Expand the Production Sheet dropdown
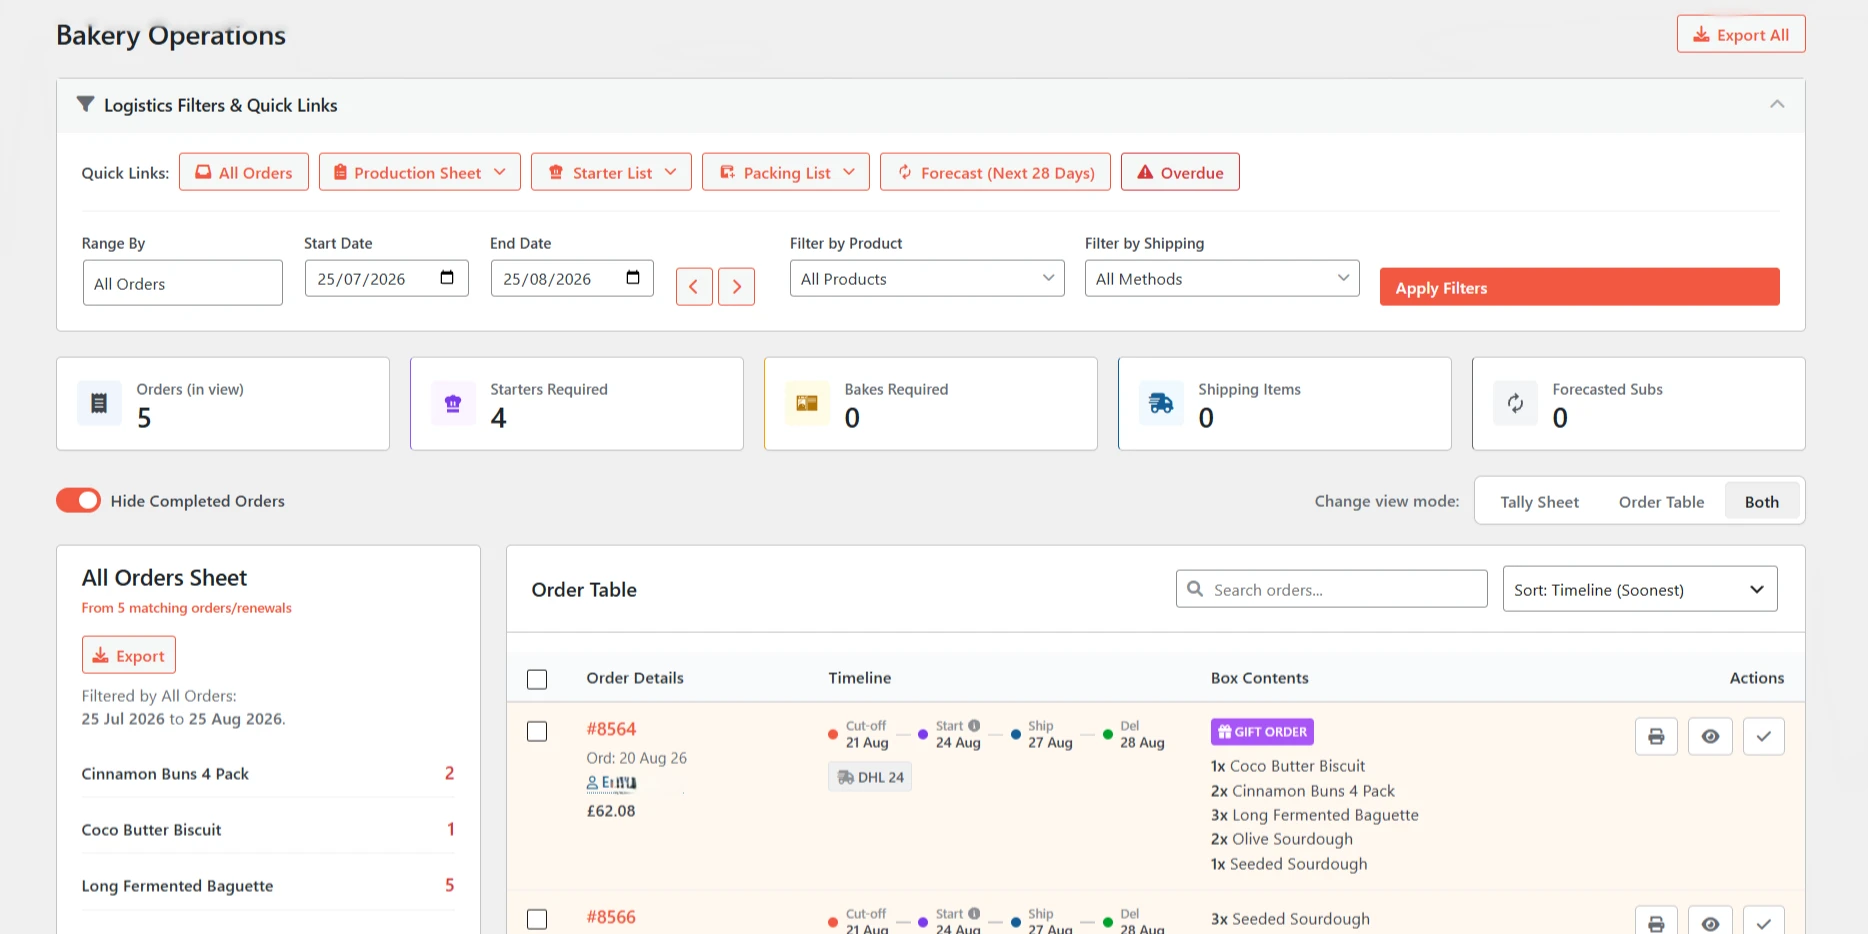Viewport: 1868px width, 934px height. coord(420,172)
